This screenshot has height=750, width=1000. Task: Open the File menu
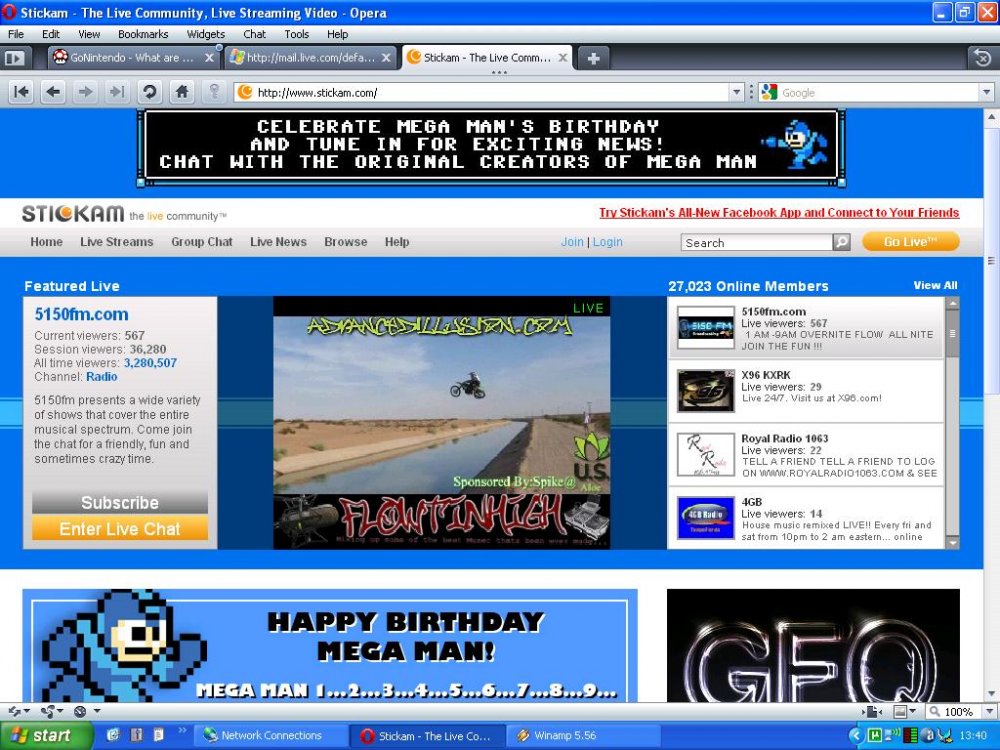coord(16,34)
